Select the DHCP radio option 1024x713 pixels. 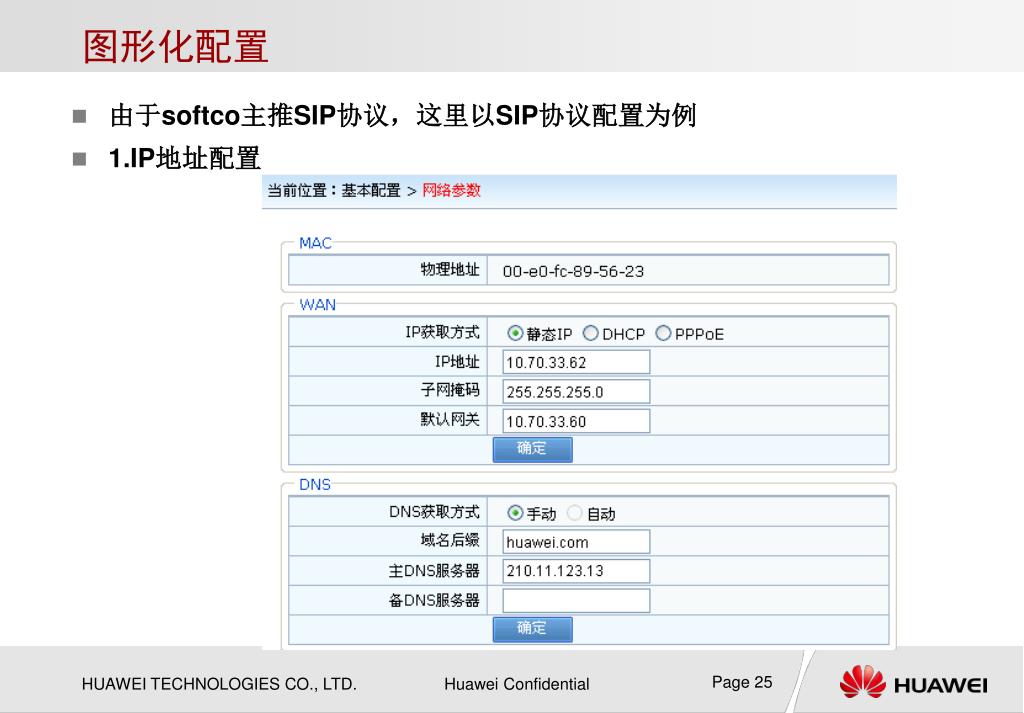(x=590, y=333)
